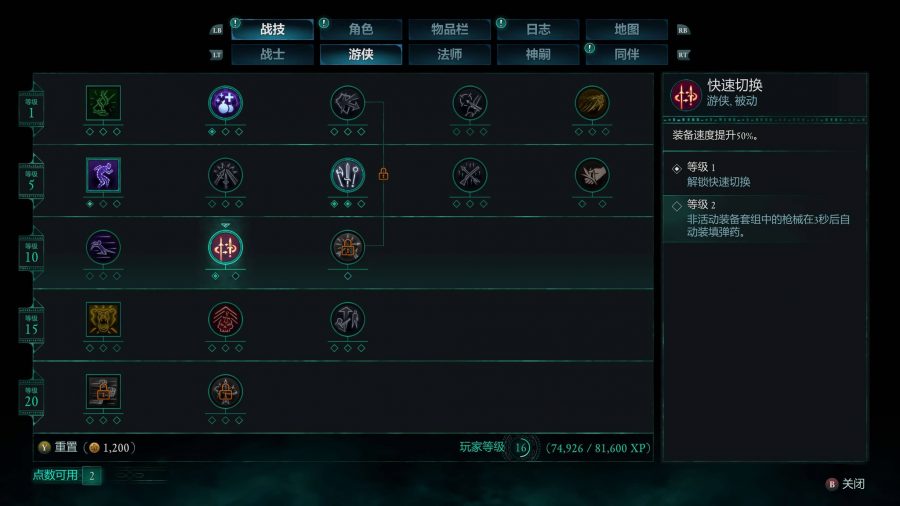Select the green plant skill in level 1 row

(103, 103)
